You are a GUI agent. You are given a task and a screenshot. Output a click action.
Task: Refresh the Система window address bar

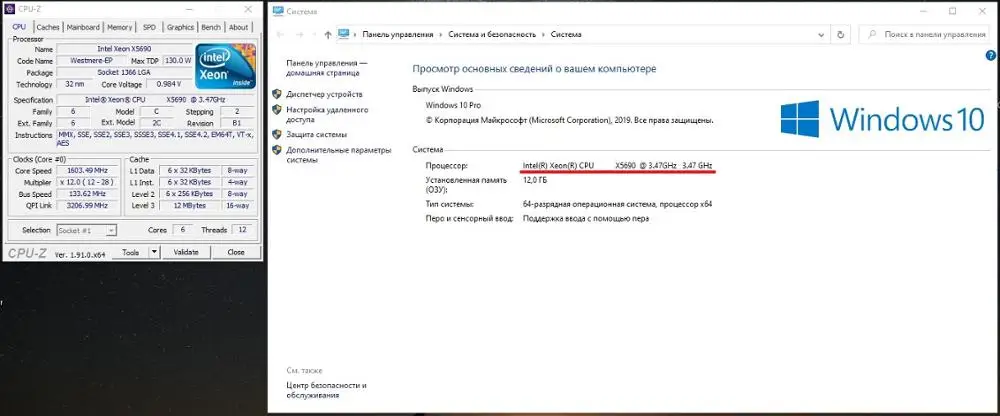[841, 34]
